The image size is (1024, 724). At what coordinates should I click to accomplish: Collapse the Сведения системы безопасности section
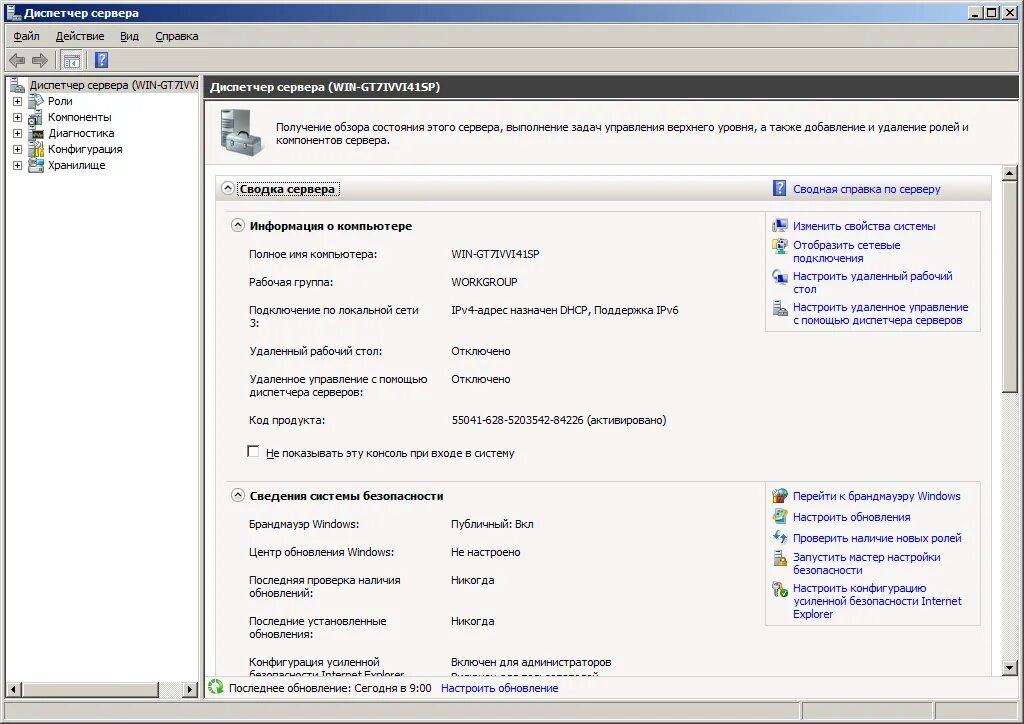pyautogui.click(x=238, y=496)
